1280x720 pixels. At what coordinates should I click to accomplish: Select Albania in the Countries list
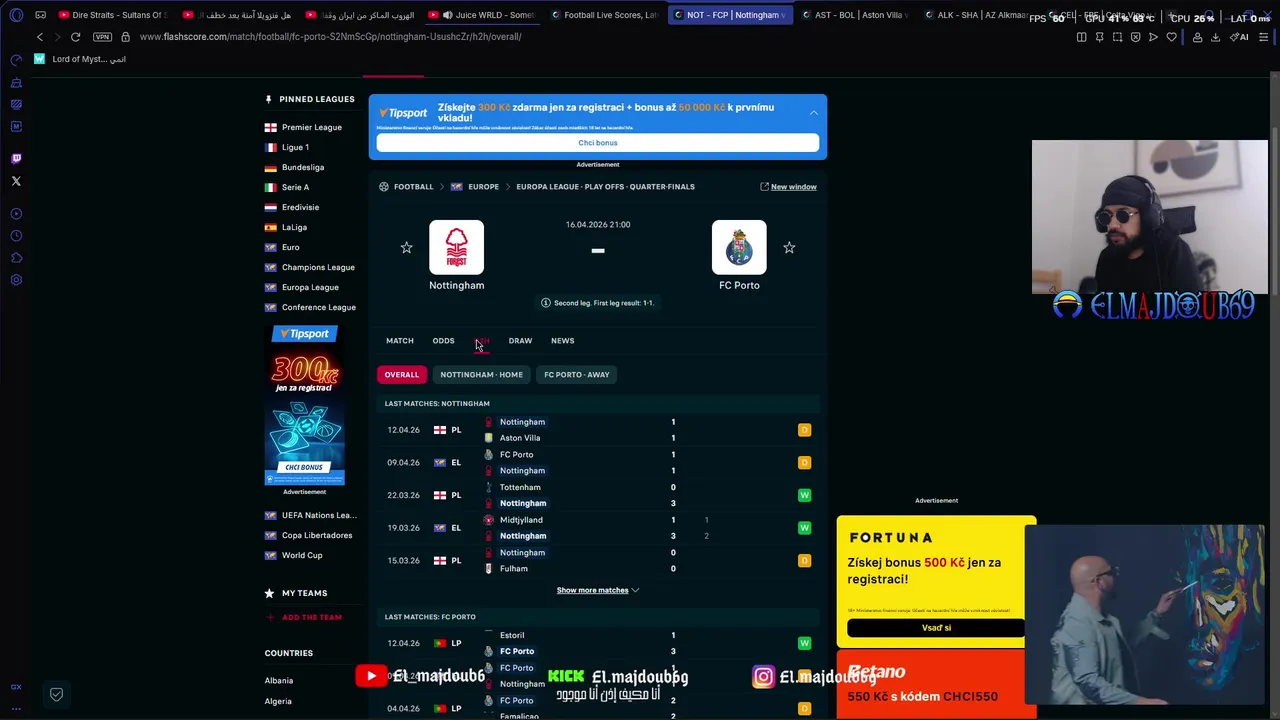click(x=279, y=681)
